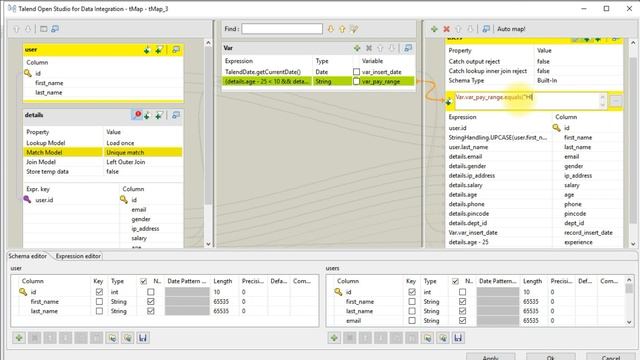Export the users schema icon

click(442, 338)
